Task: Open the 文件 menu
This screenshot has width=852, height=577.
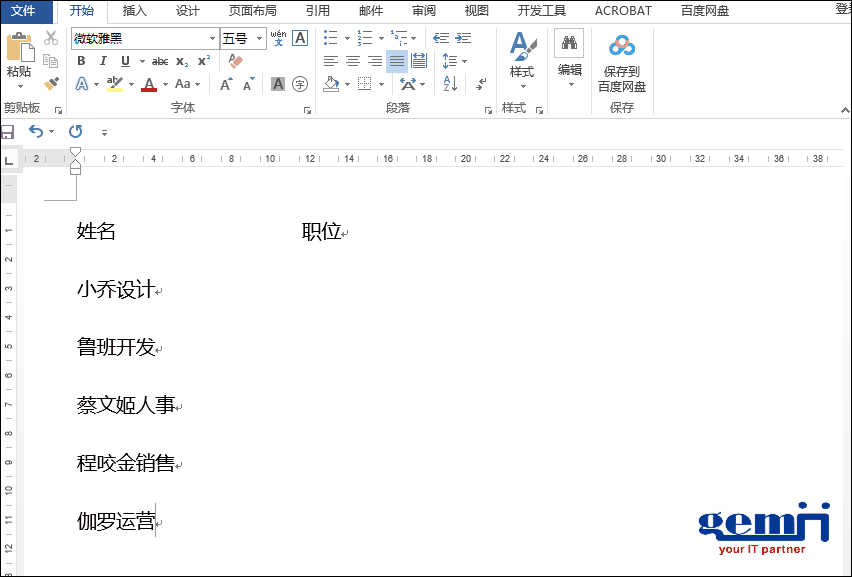Action: click(27, 11)
